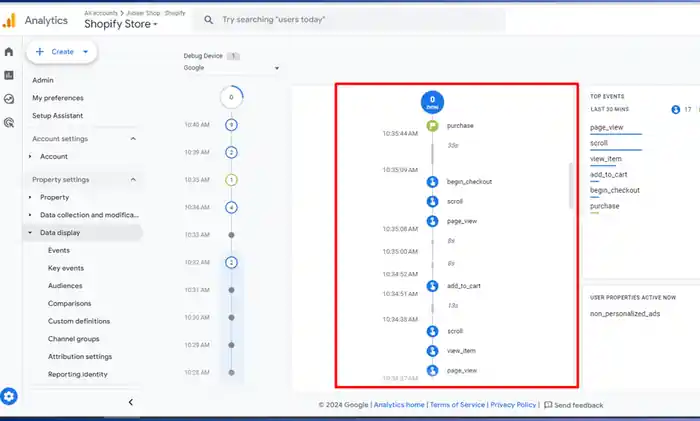The height and width of the screenshot is (421, 700).
Task: Click the add_to_cart event icon
Action: click(432, 286)
